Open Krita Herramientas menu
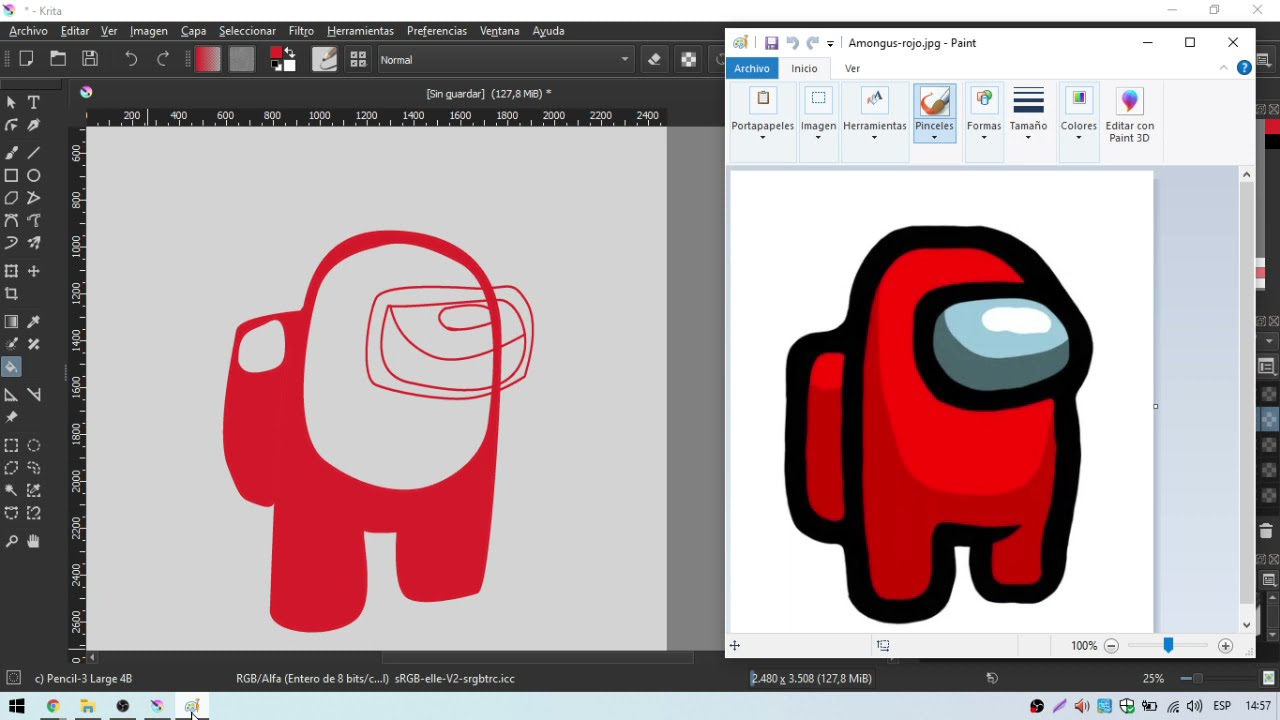Viewport: 1280px width, 720px height. [360, 31]
